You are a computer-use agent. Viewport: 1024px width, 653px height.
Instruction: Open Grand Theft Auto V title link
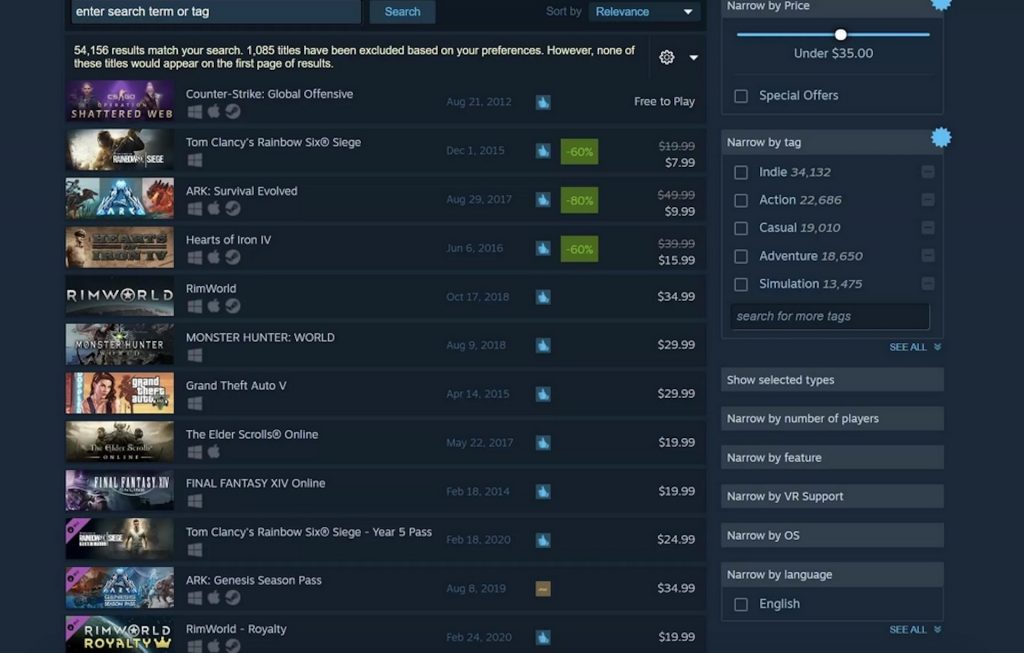tap(236, 385)
